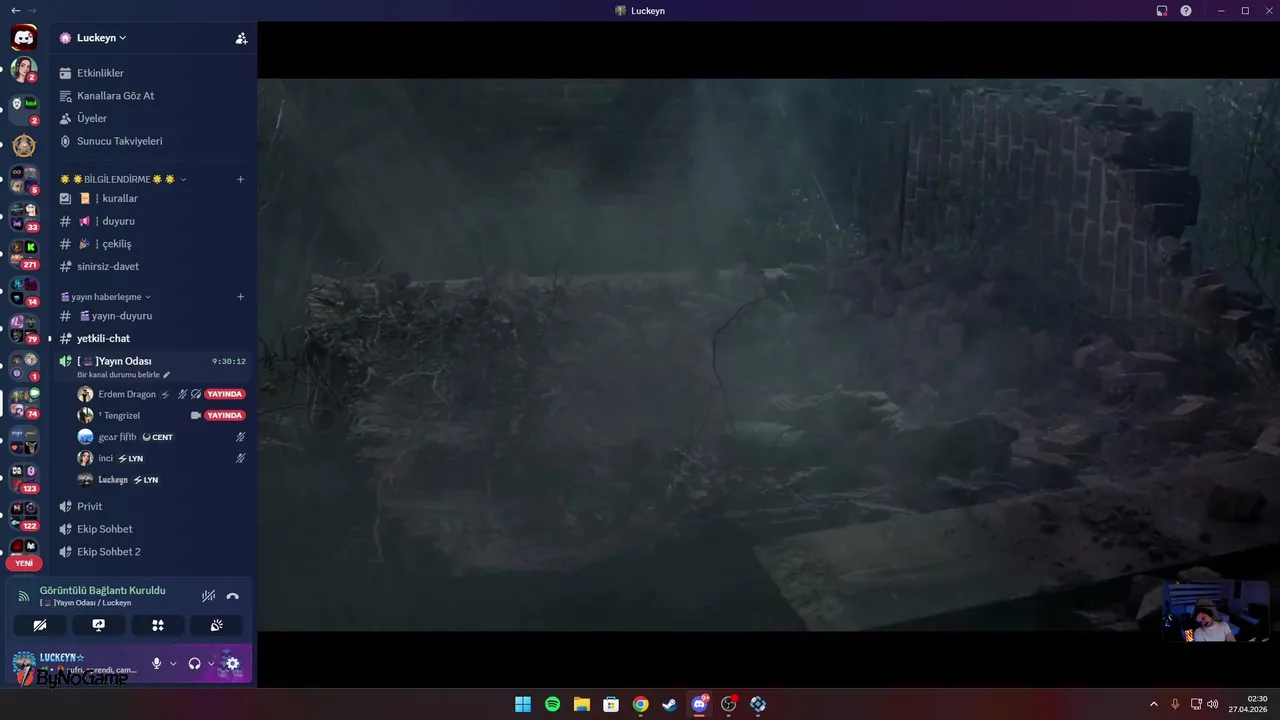Click the invite people icon beside Luckeyn
The height and width of the screenshot is (720, 1280).
click(241, 38)
